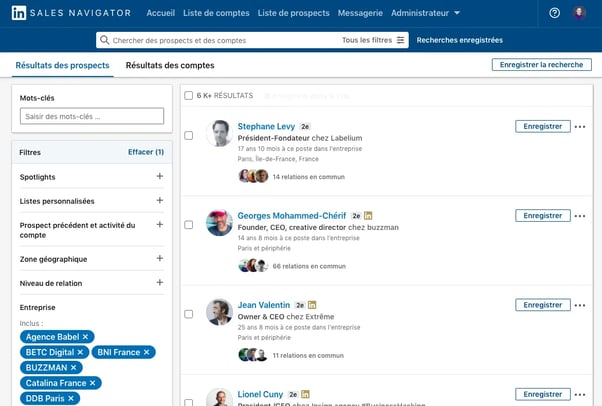The image size is (602, 406).
Task: Save Georges Mohammed-Chérif with Enregistrer
Action: coord(542,216)
